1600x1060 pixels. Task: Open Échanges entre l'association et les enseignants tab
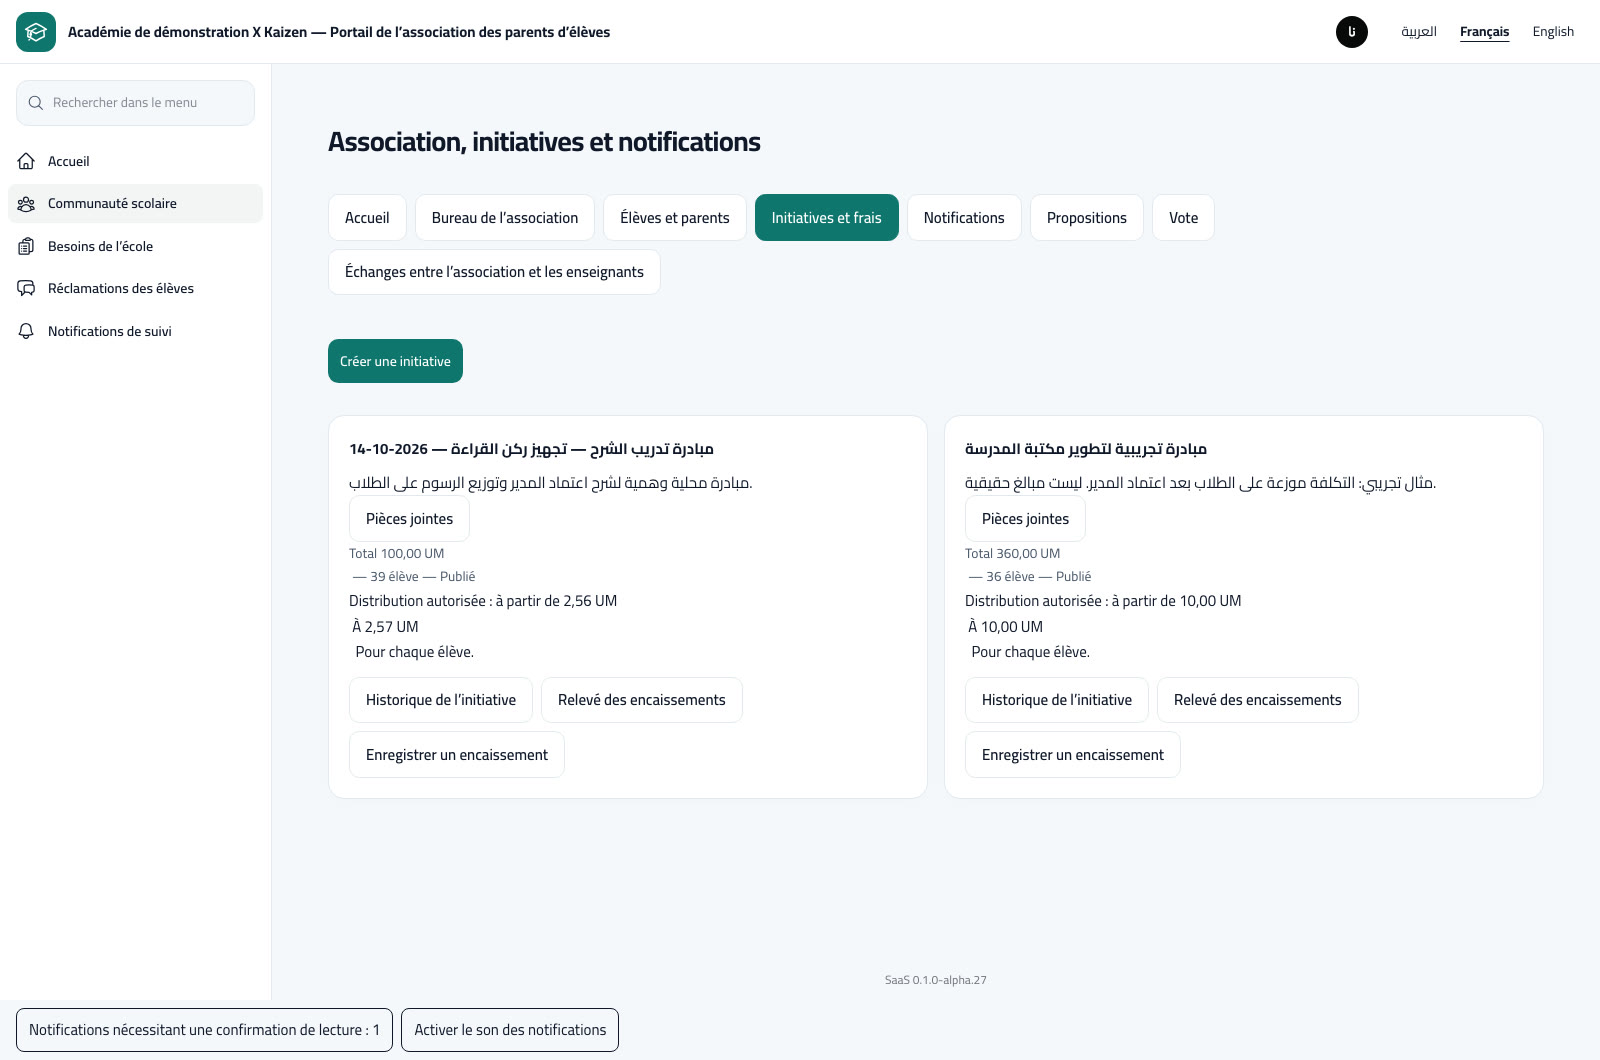[x=494, y=272]
